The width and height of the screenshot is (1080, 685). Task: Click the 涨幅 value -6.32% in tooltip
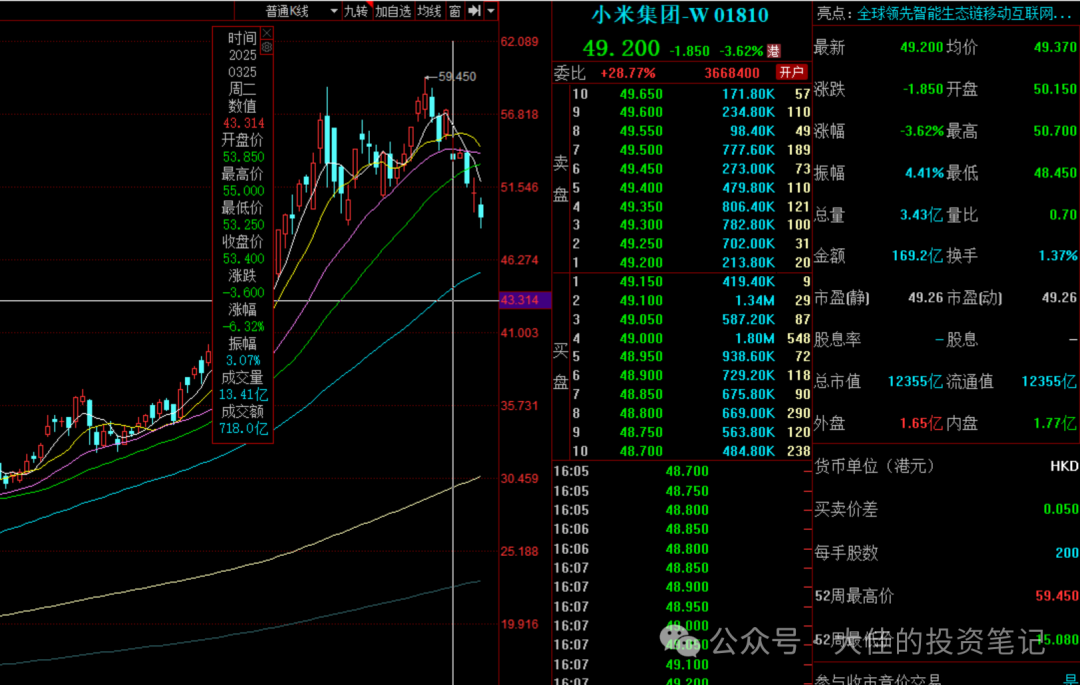click(243, 326)
